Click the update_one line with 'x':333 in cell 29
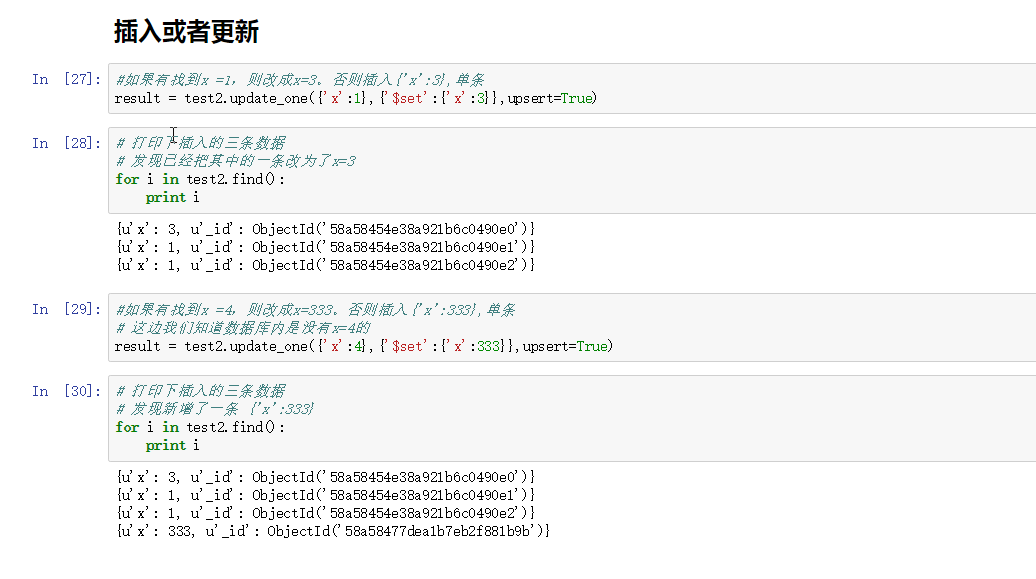Screen dimensions: 1036x579 click(363, 346)
